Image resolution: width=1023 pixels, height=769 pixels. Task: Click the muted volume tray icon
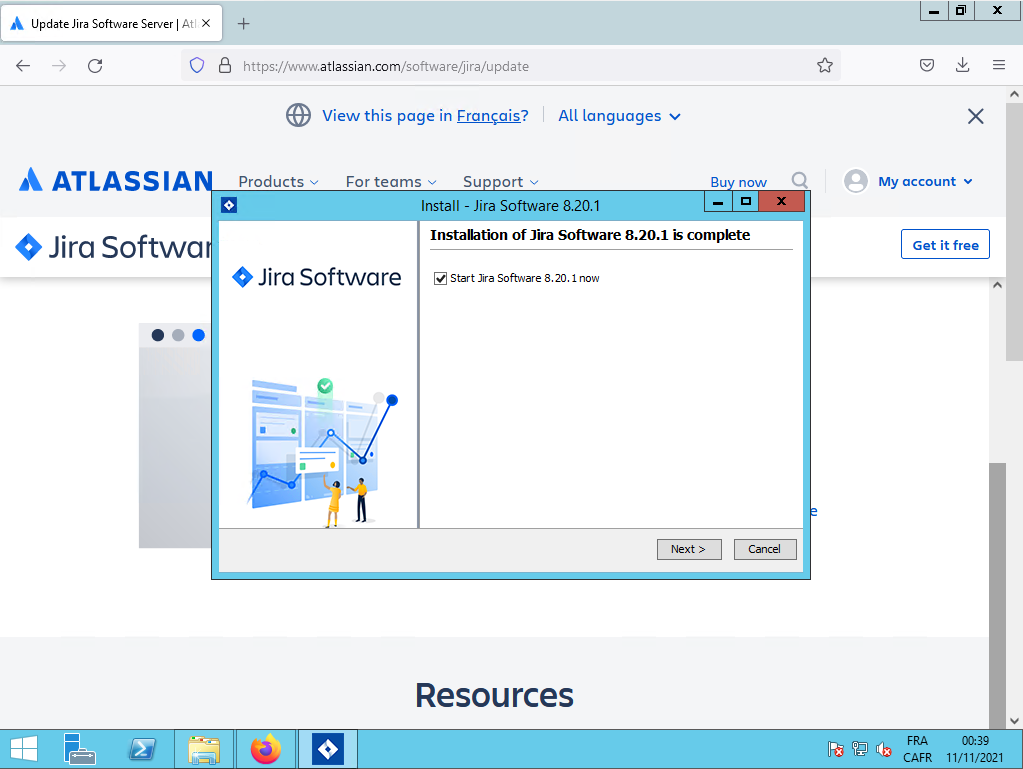[884, 749]
